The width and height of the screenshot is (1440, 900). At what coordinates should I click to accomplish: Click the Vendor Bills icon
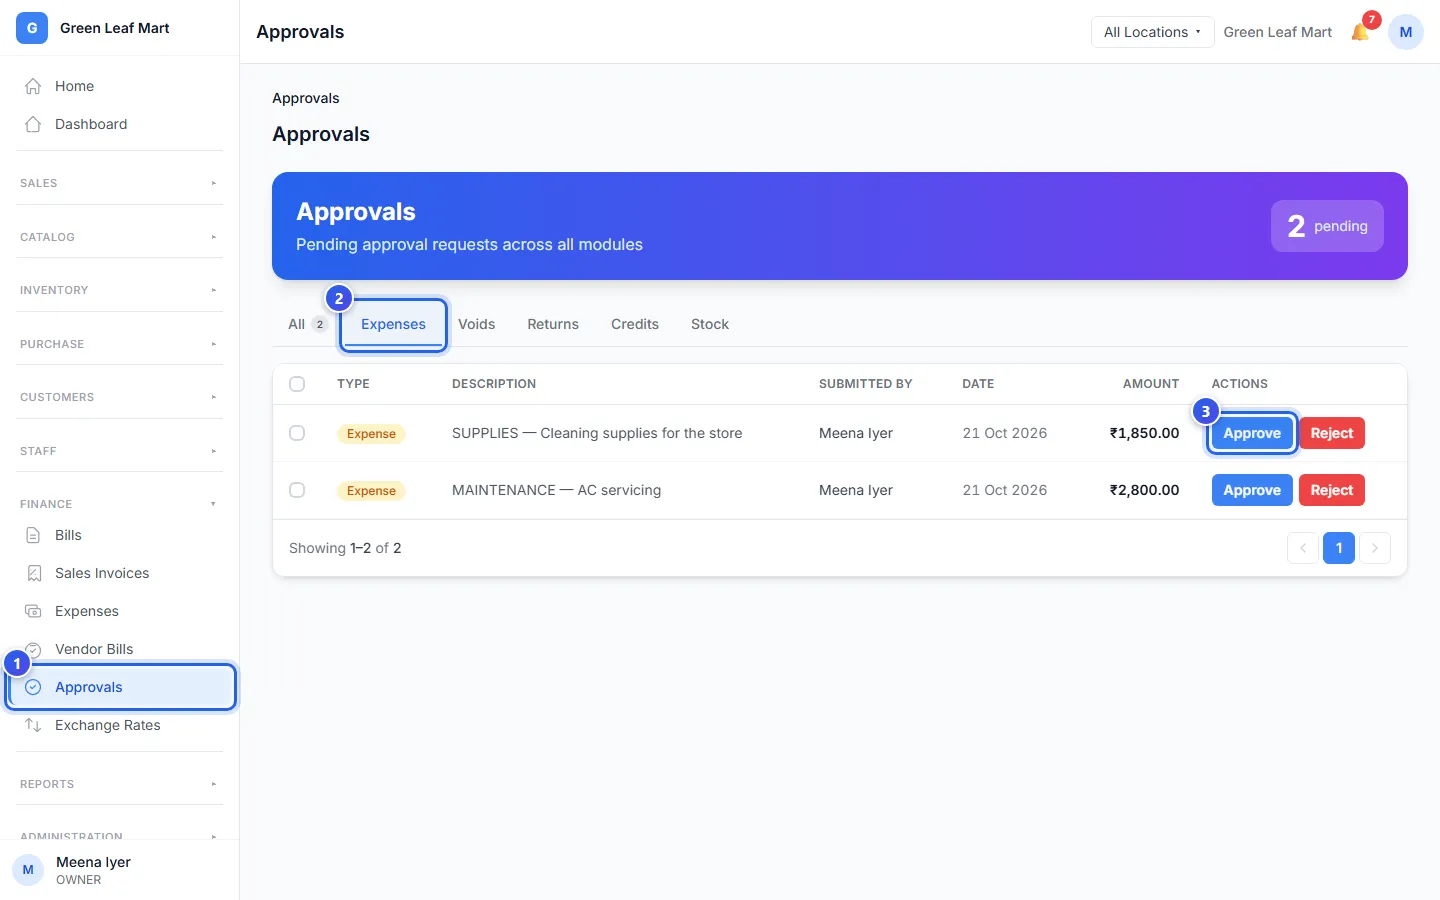pos(33,649)
